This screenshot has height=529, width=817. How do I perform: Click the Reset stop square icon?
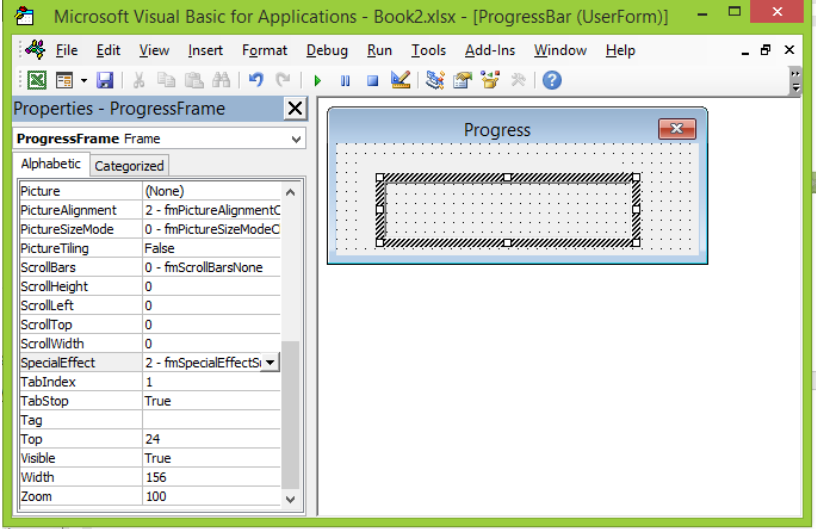click(373, 81)
